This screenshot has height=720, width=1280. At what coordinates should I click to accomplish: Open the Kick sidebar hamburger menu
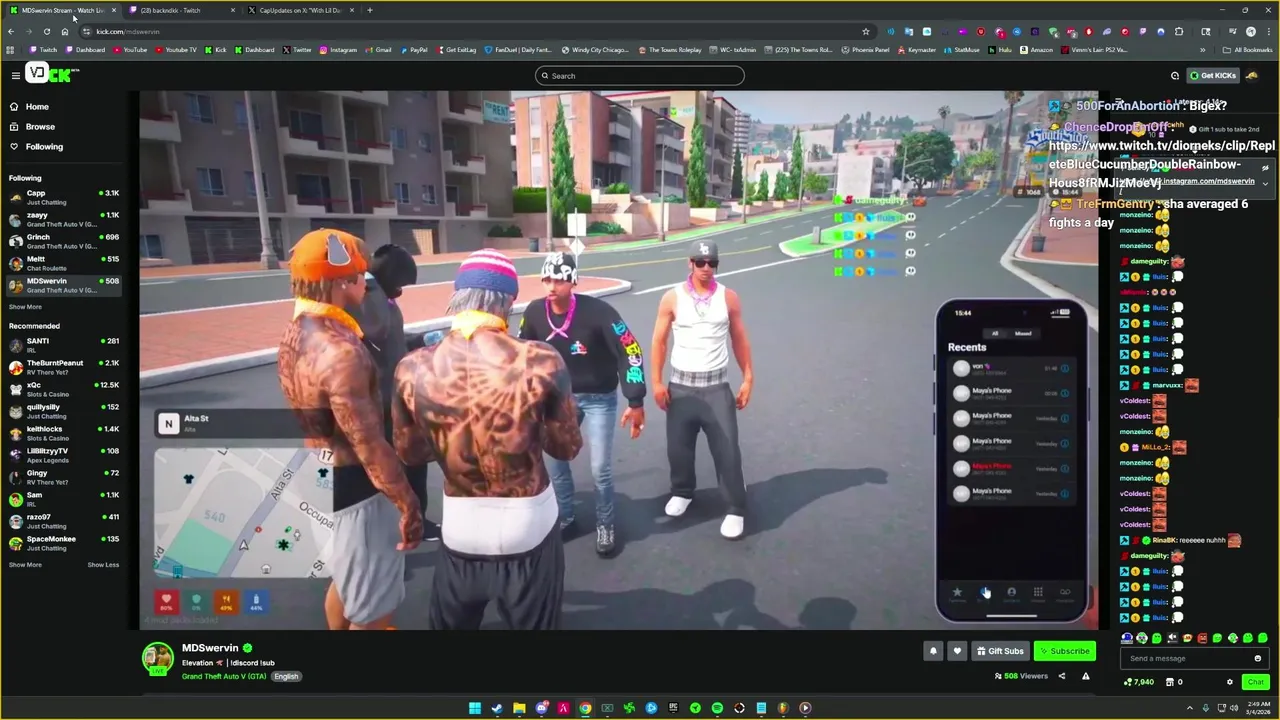[x=15, y=75]
